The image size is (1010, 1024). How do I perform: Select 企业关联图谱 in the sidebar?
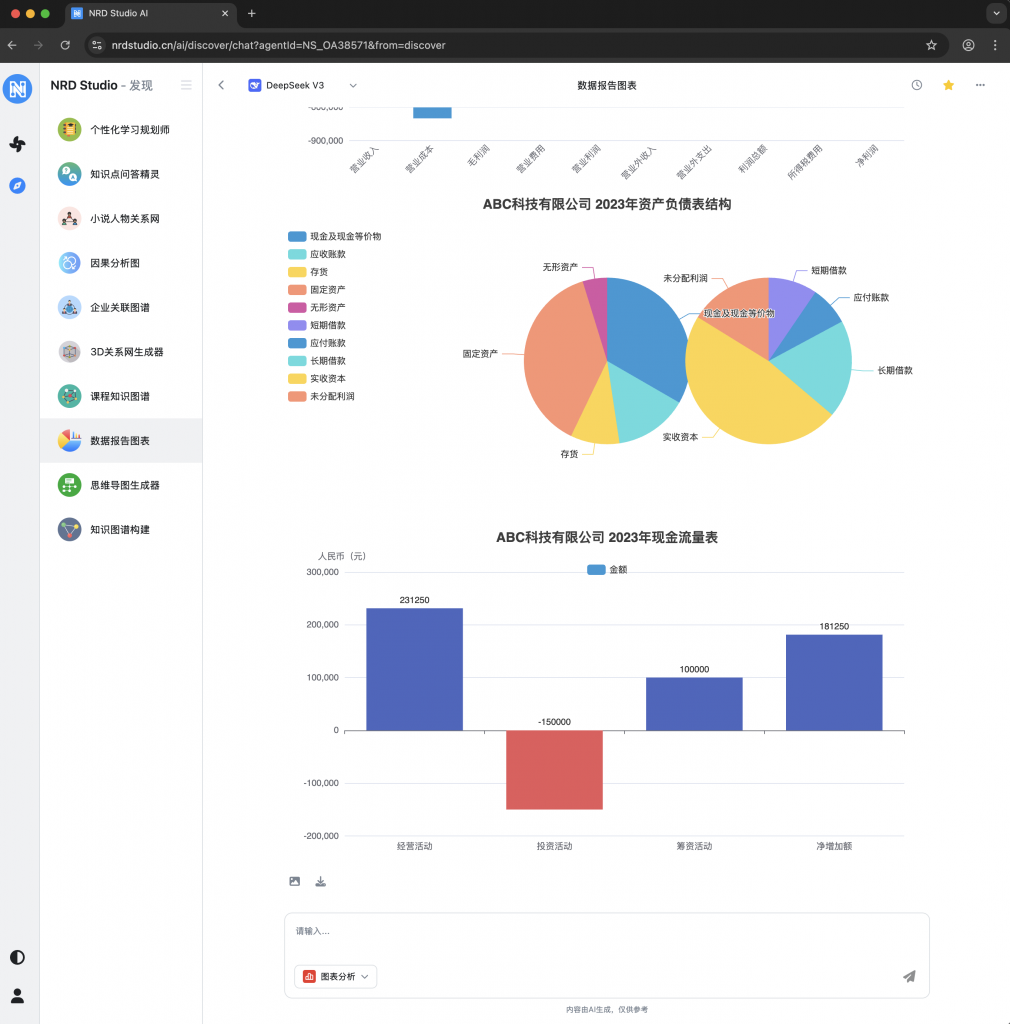[x=119, y=308]
